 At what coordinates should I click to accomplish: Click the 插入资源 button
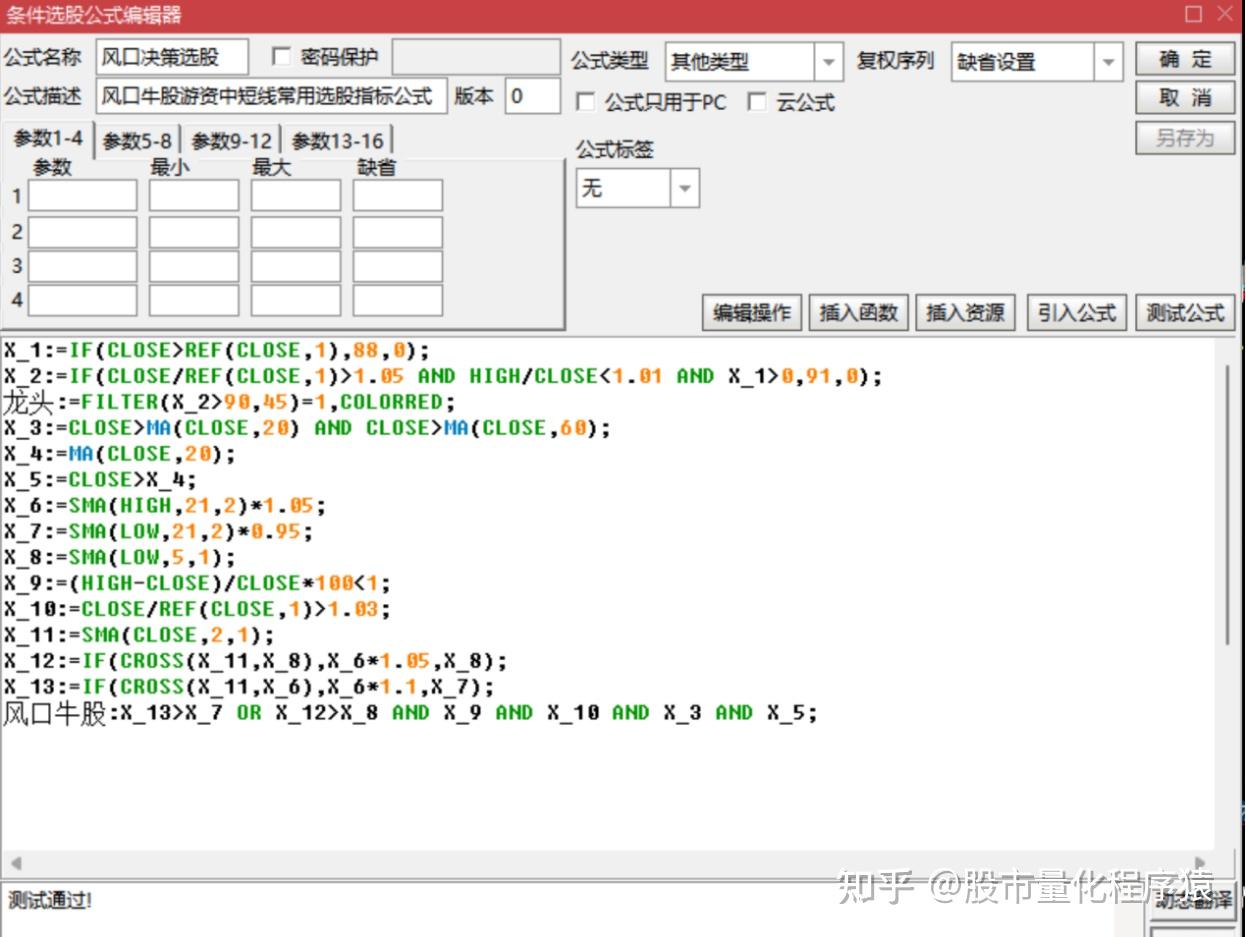(x=965, y=313)
